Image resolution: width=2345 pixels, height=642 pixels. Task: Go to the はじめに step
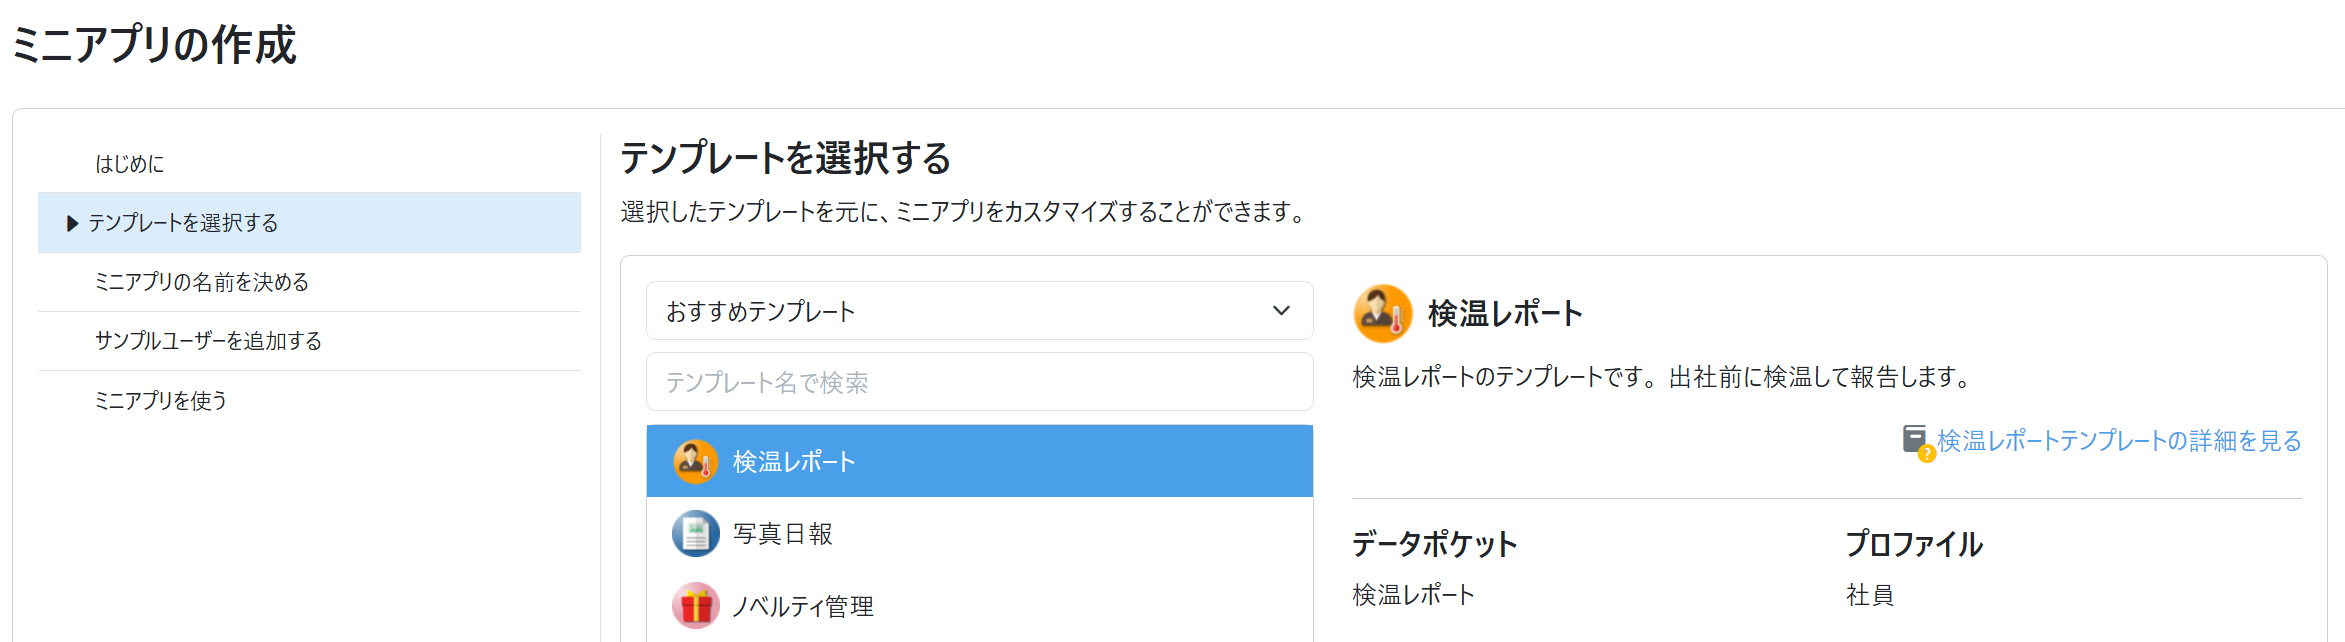click(x=130, y=164)
